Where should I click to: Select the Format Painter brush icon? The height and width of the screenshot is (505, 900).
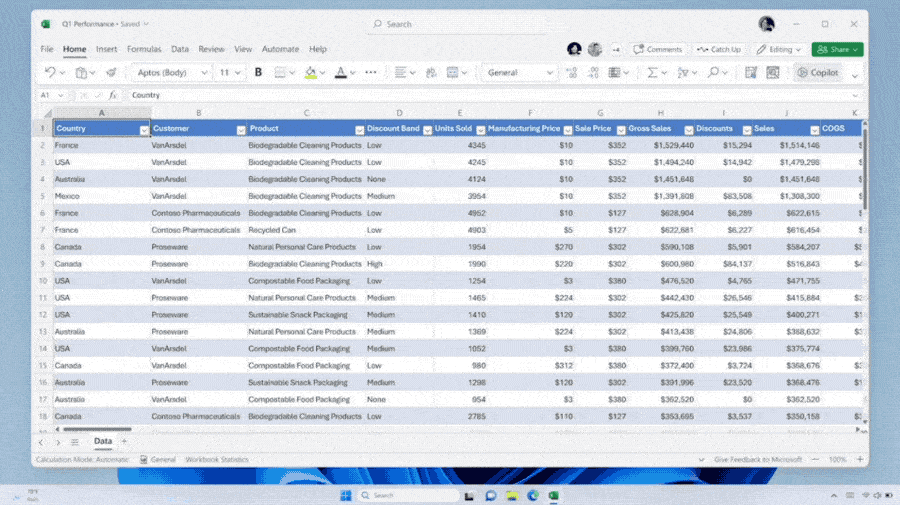(111, 72)
